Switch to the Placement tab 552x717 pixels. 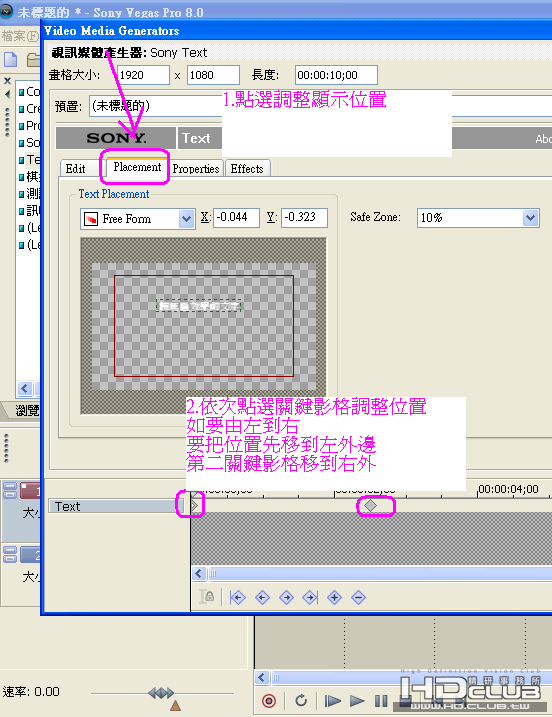click(x=137, y=167)
